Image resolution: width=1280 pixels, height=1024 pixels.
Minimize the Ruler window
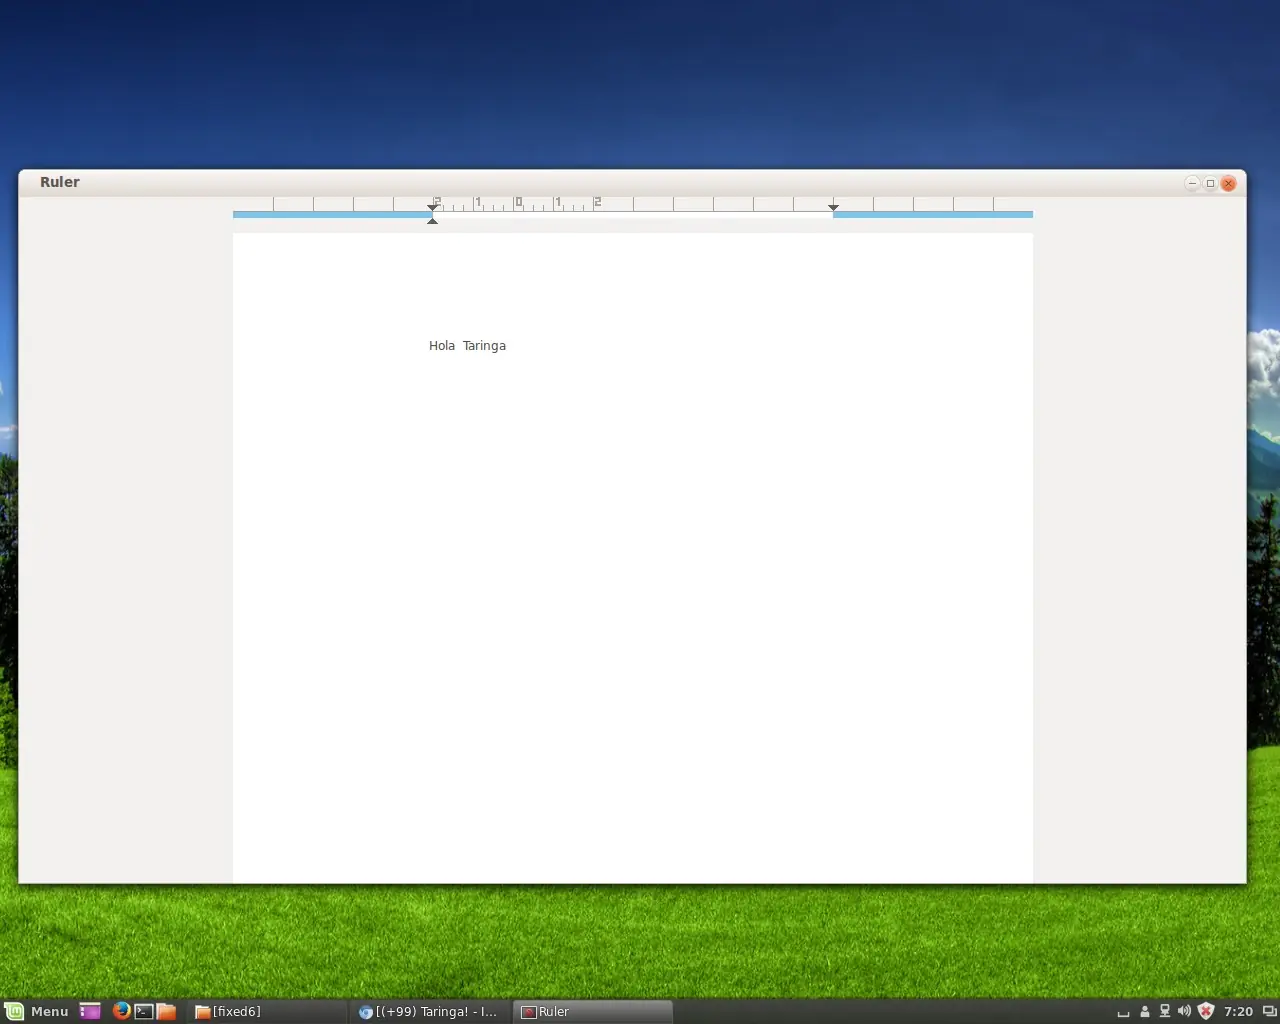pyautogui.click(x=1192, y=183)
